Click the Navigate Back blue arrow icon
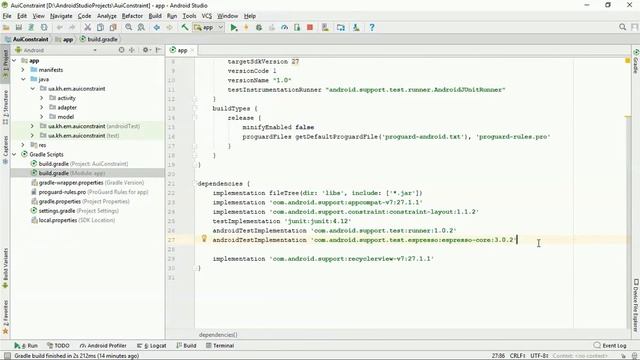Screen dimensions: 640x360 (156, 27)
